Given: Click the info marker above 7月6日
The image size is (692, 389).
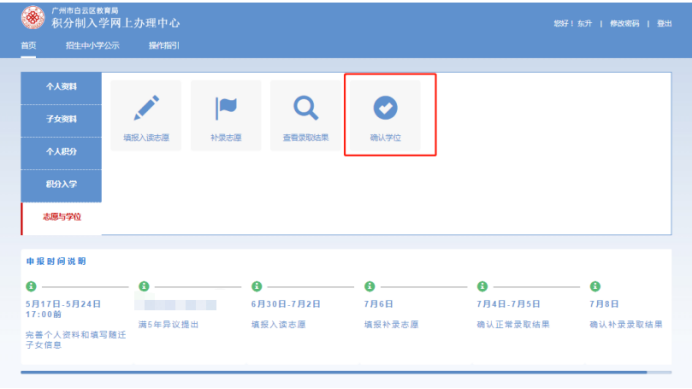Looking at the screenshot, I should [369, 286].
